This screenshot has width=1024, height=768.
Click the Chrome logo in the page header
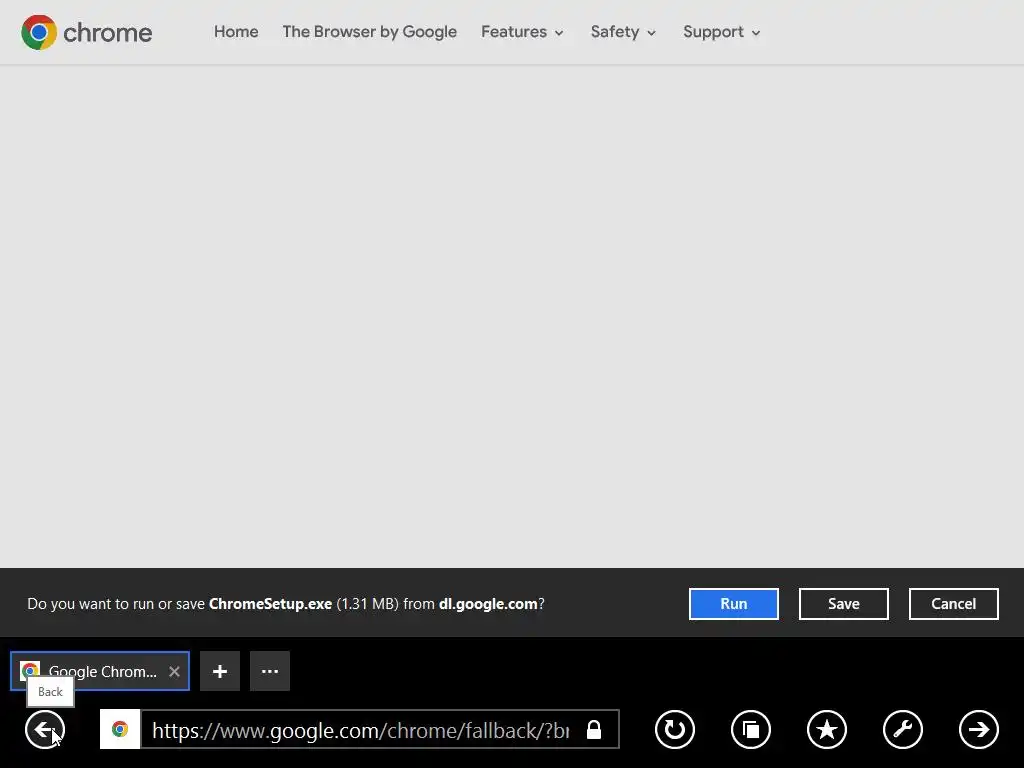coord(86,32)
